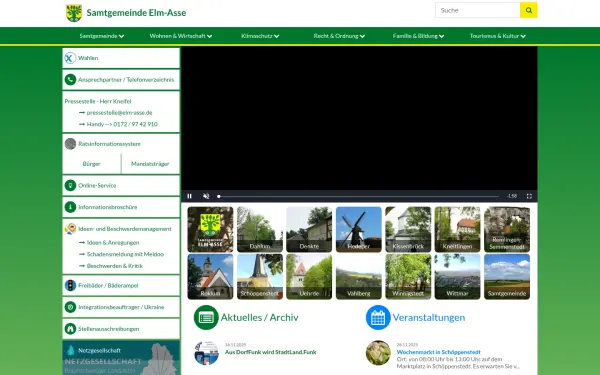
Task: Click the Samtgemeinde Elm-Asse coat of arms logo
Action: pyautogui.click(x=74, y=13)
